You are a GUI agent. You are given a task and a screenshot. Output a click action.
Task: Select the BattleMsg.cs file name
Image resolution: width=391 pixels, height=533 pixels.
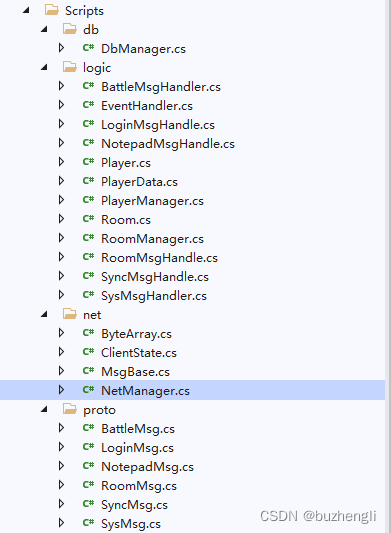pos(138,429)
